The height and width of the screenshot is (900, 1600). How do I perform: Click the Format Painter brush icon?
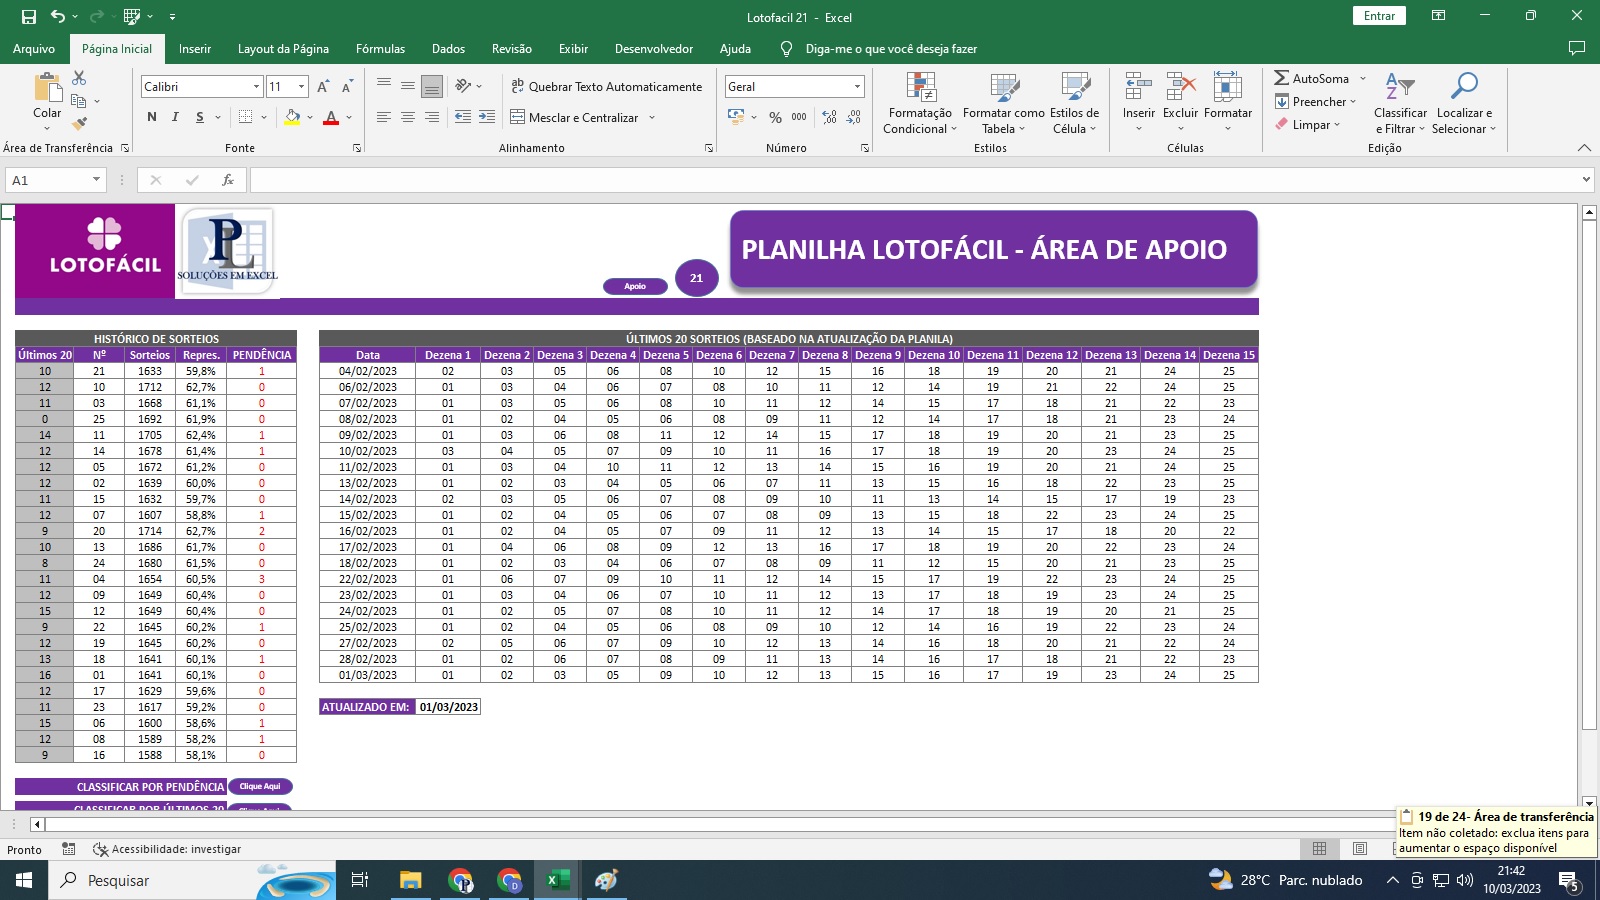point(79,124)
